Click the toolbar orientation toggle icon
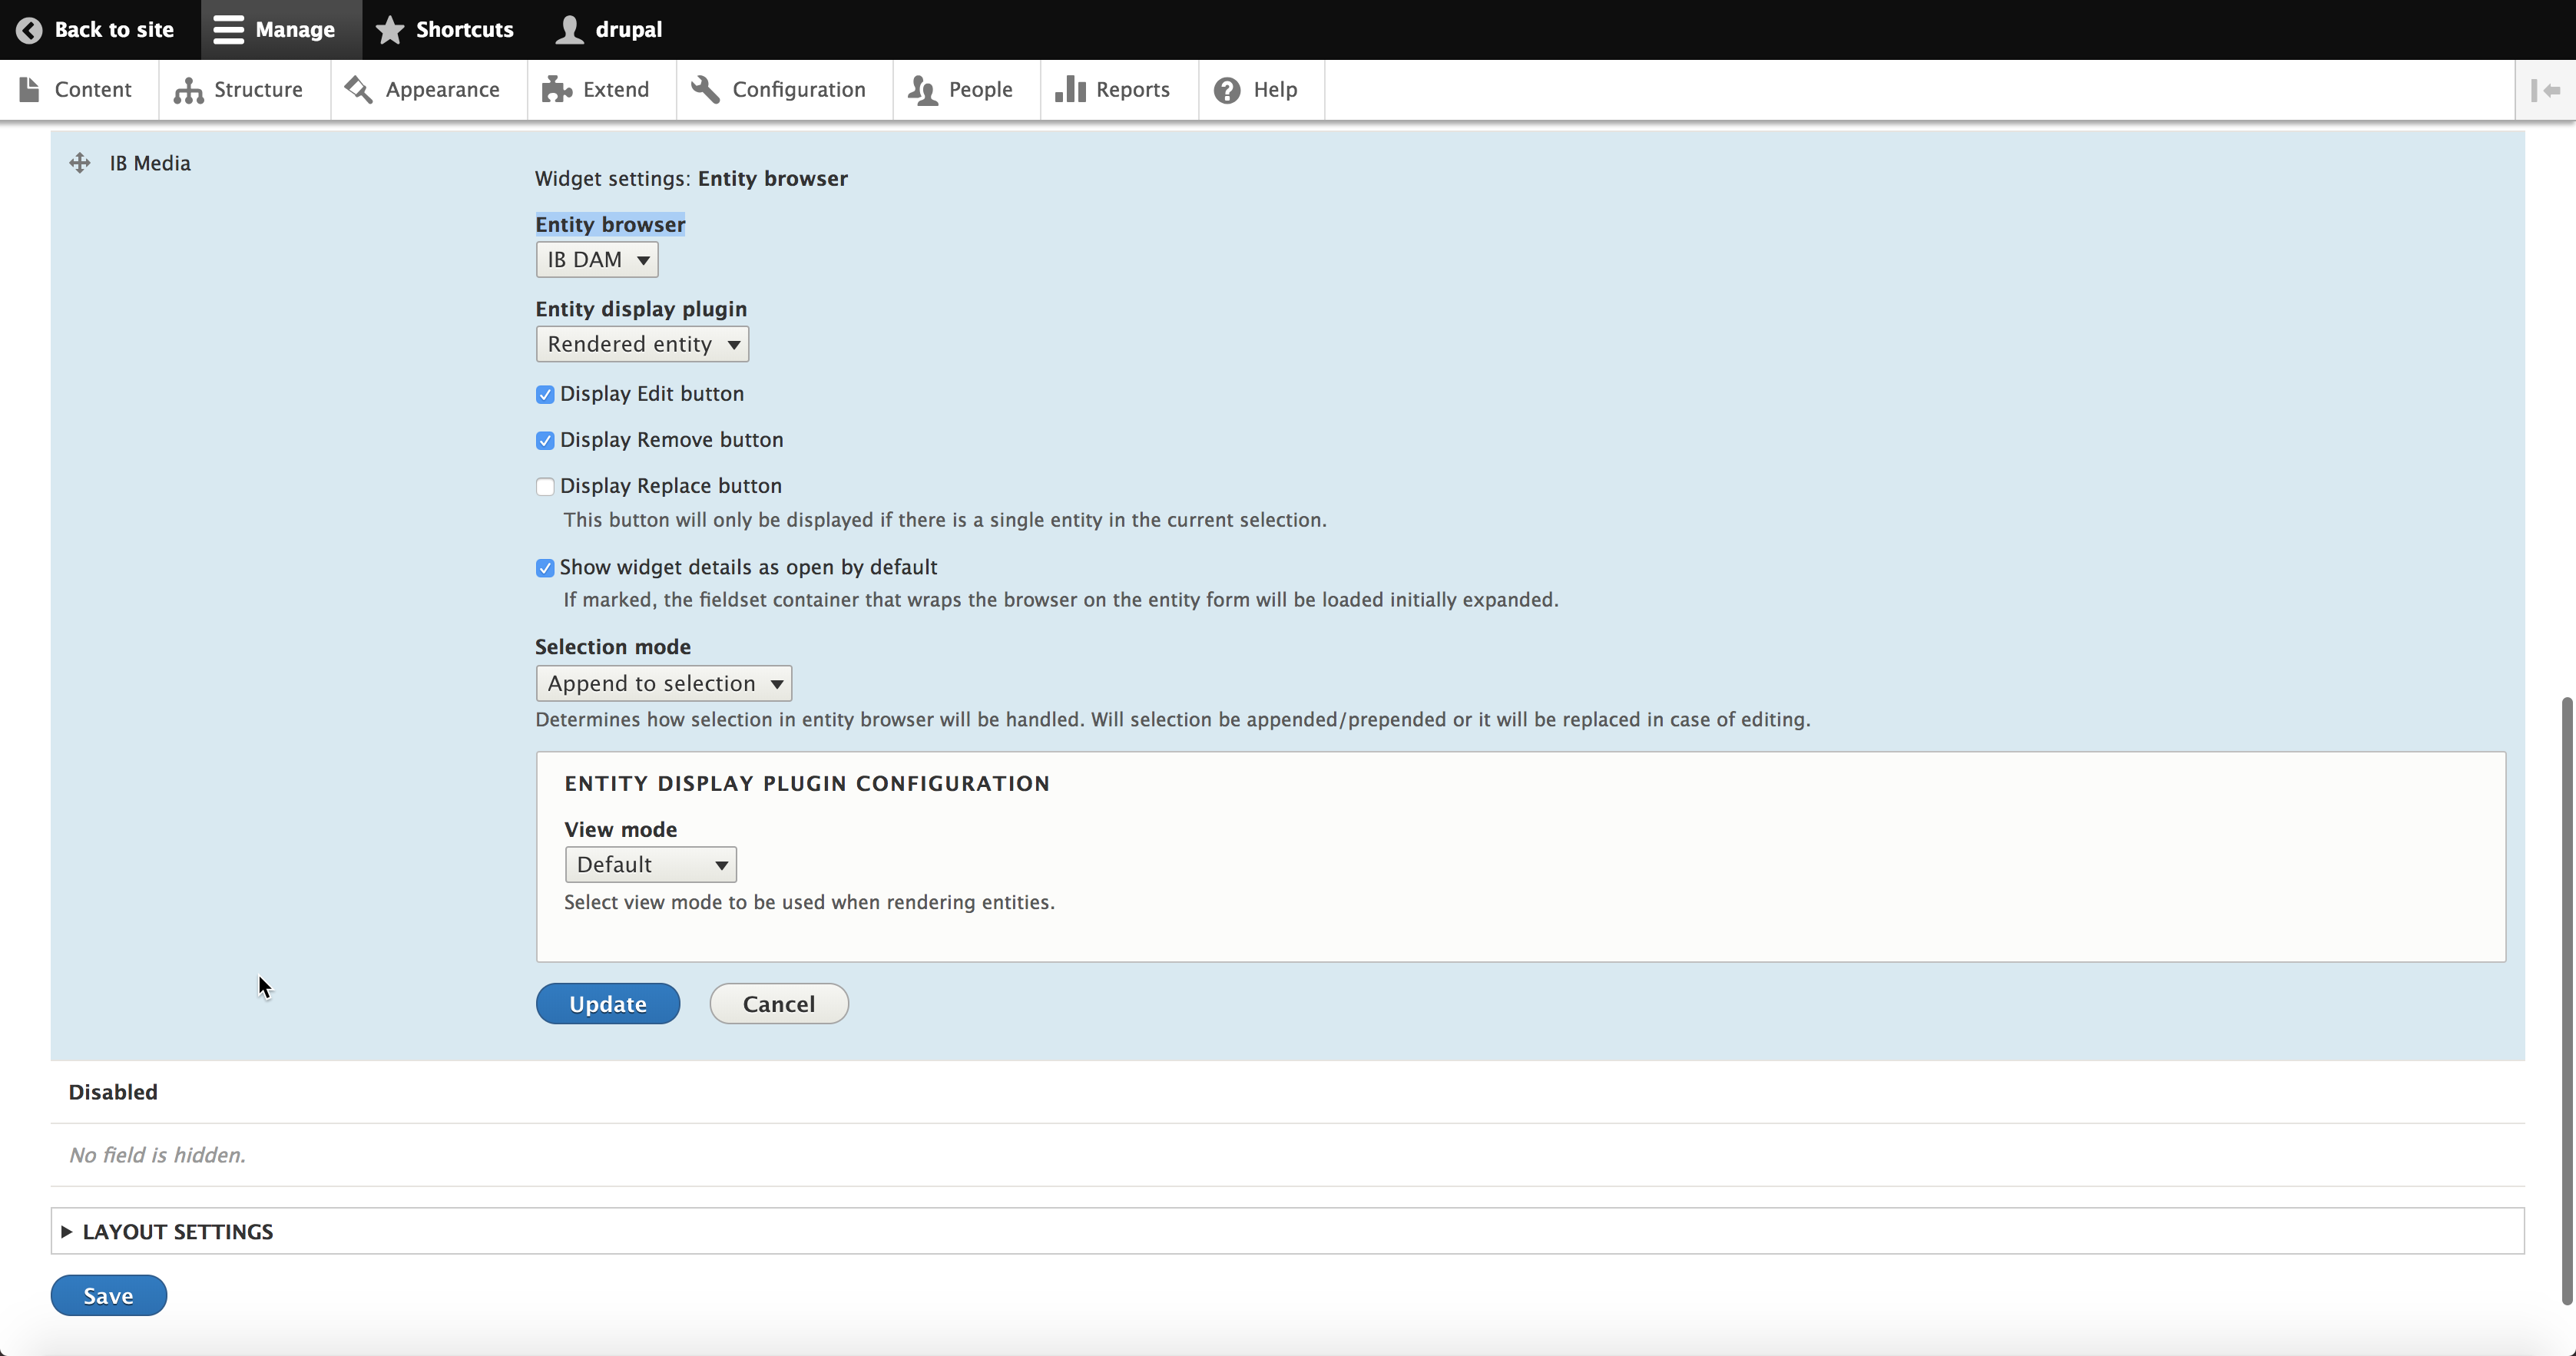2576x1356 pixels. (x=2545, y=90)
